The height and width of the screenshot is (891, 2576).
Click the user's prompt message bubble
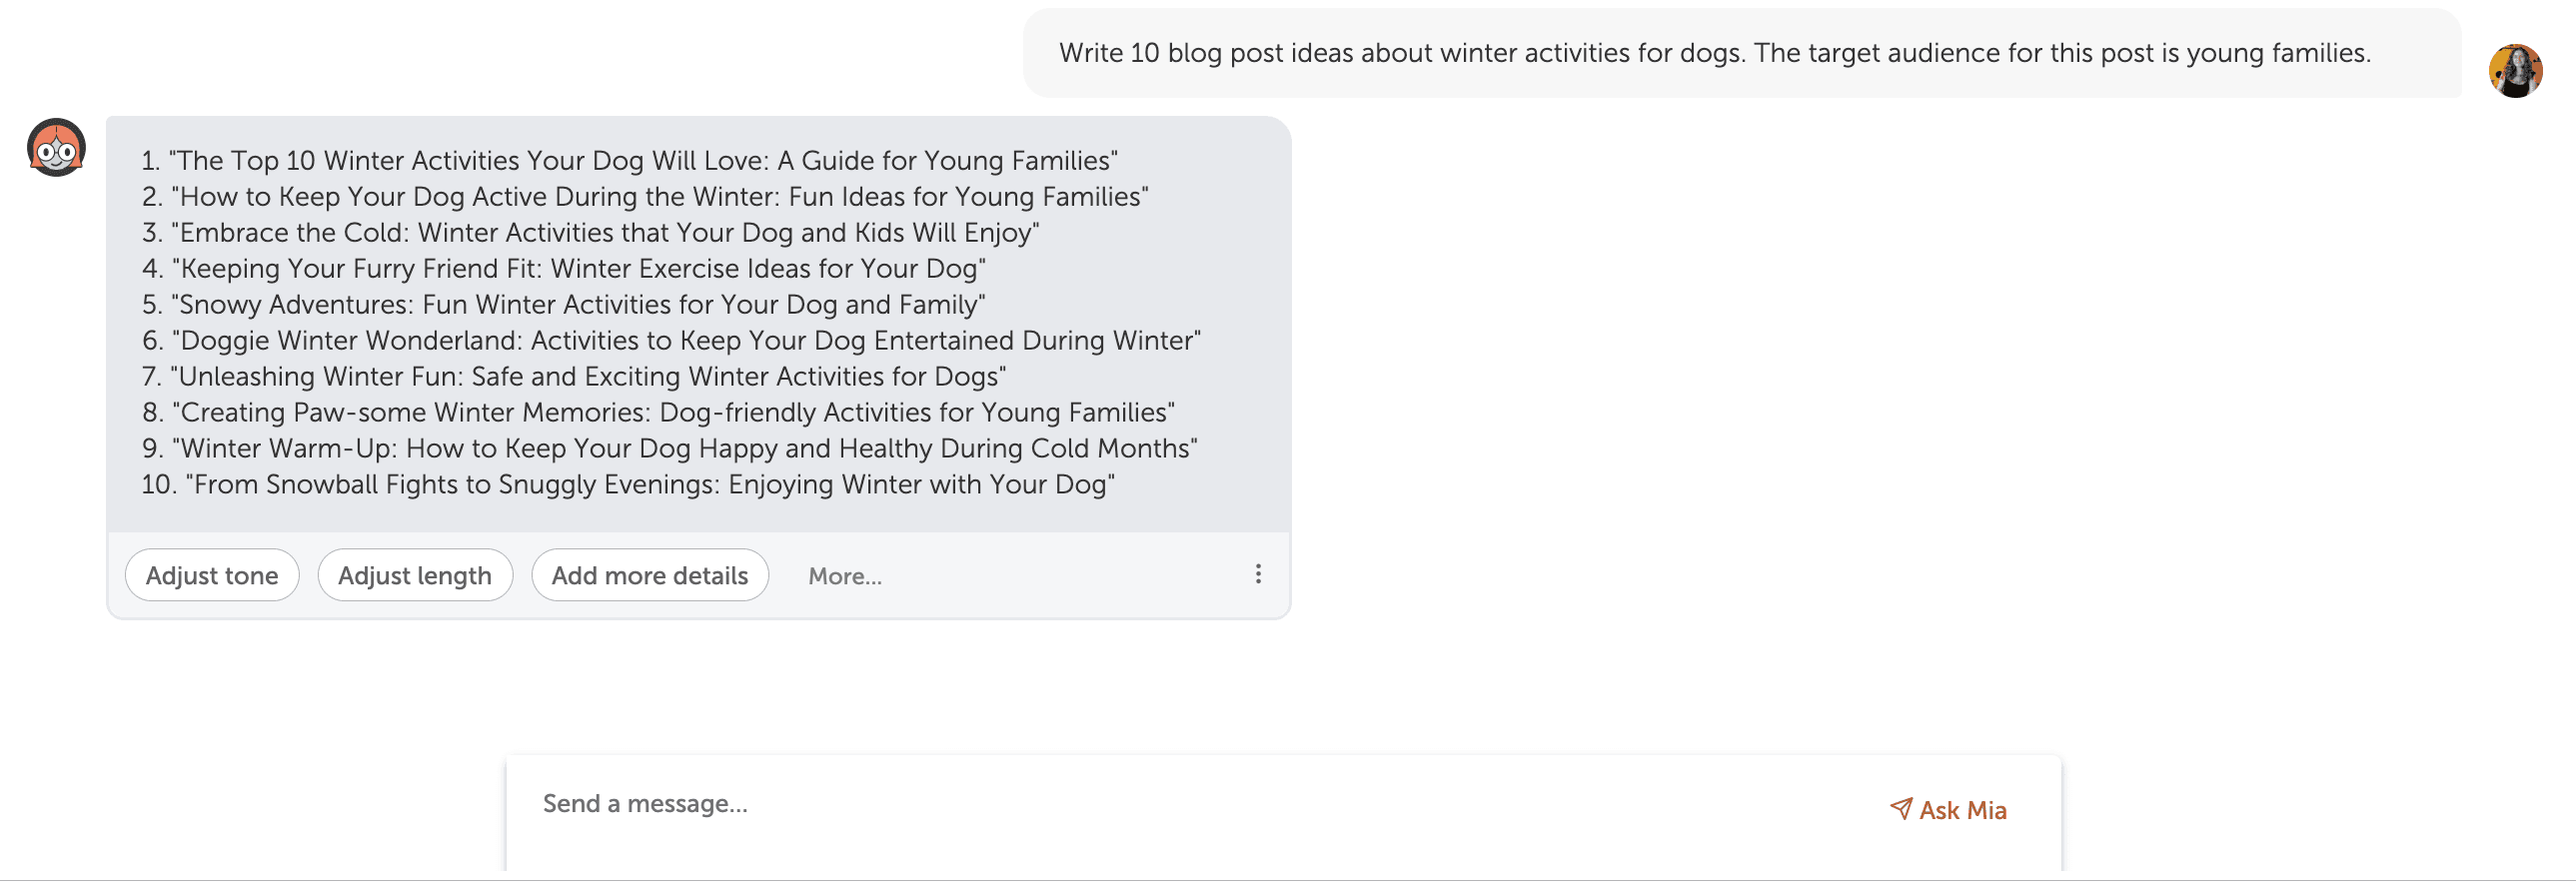1742,54
